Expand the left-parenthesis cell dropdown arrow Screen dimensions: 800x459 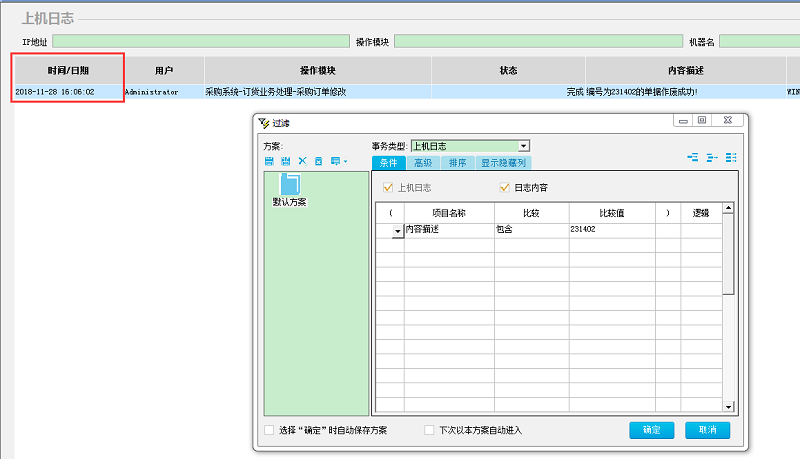click(x=397, y=230)
